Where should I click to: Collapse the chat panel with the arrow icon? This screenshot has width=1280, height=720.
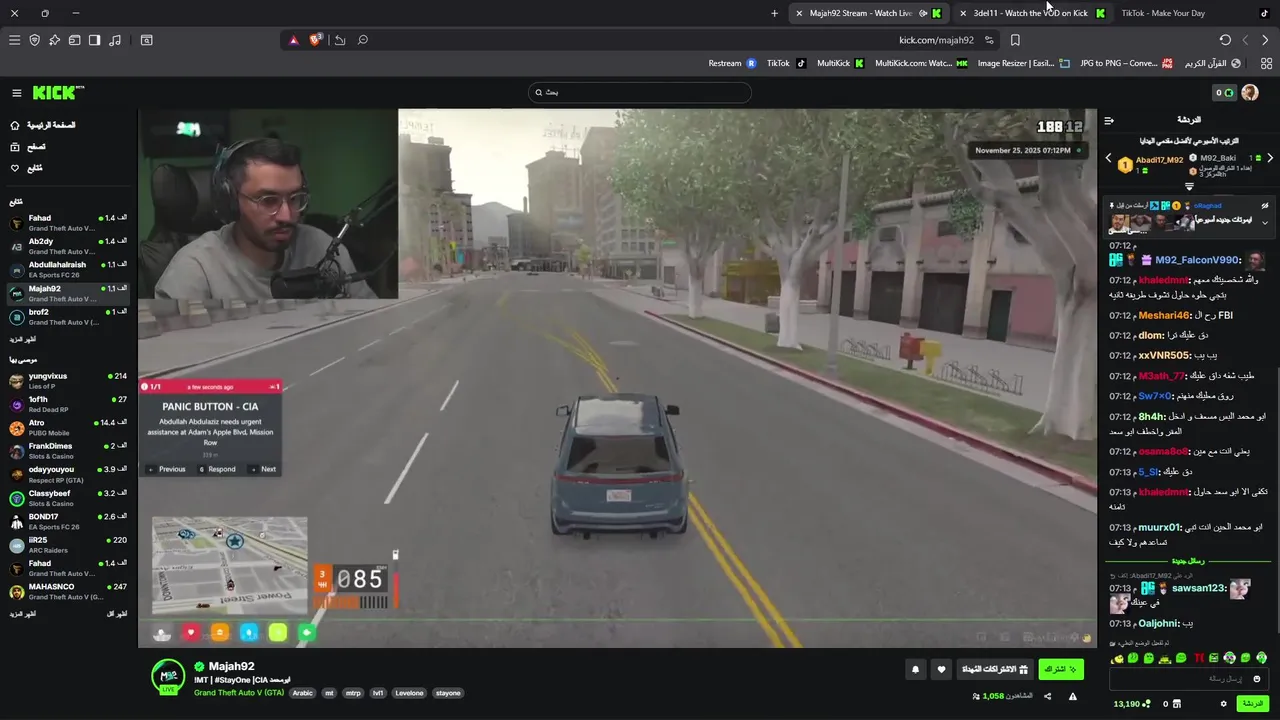click(x=1109, y=120)
